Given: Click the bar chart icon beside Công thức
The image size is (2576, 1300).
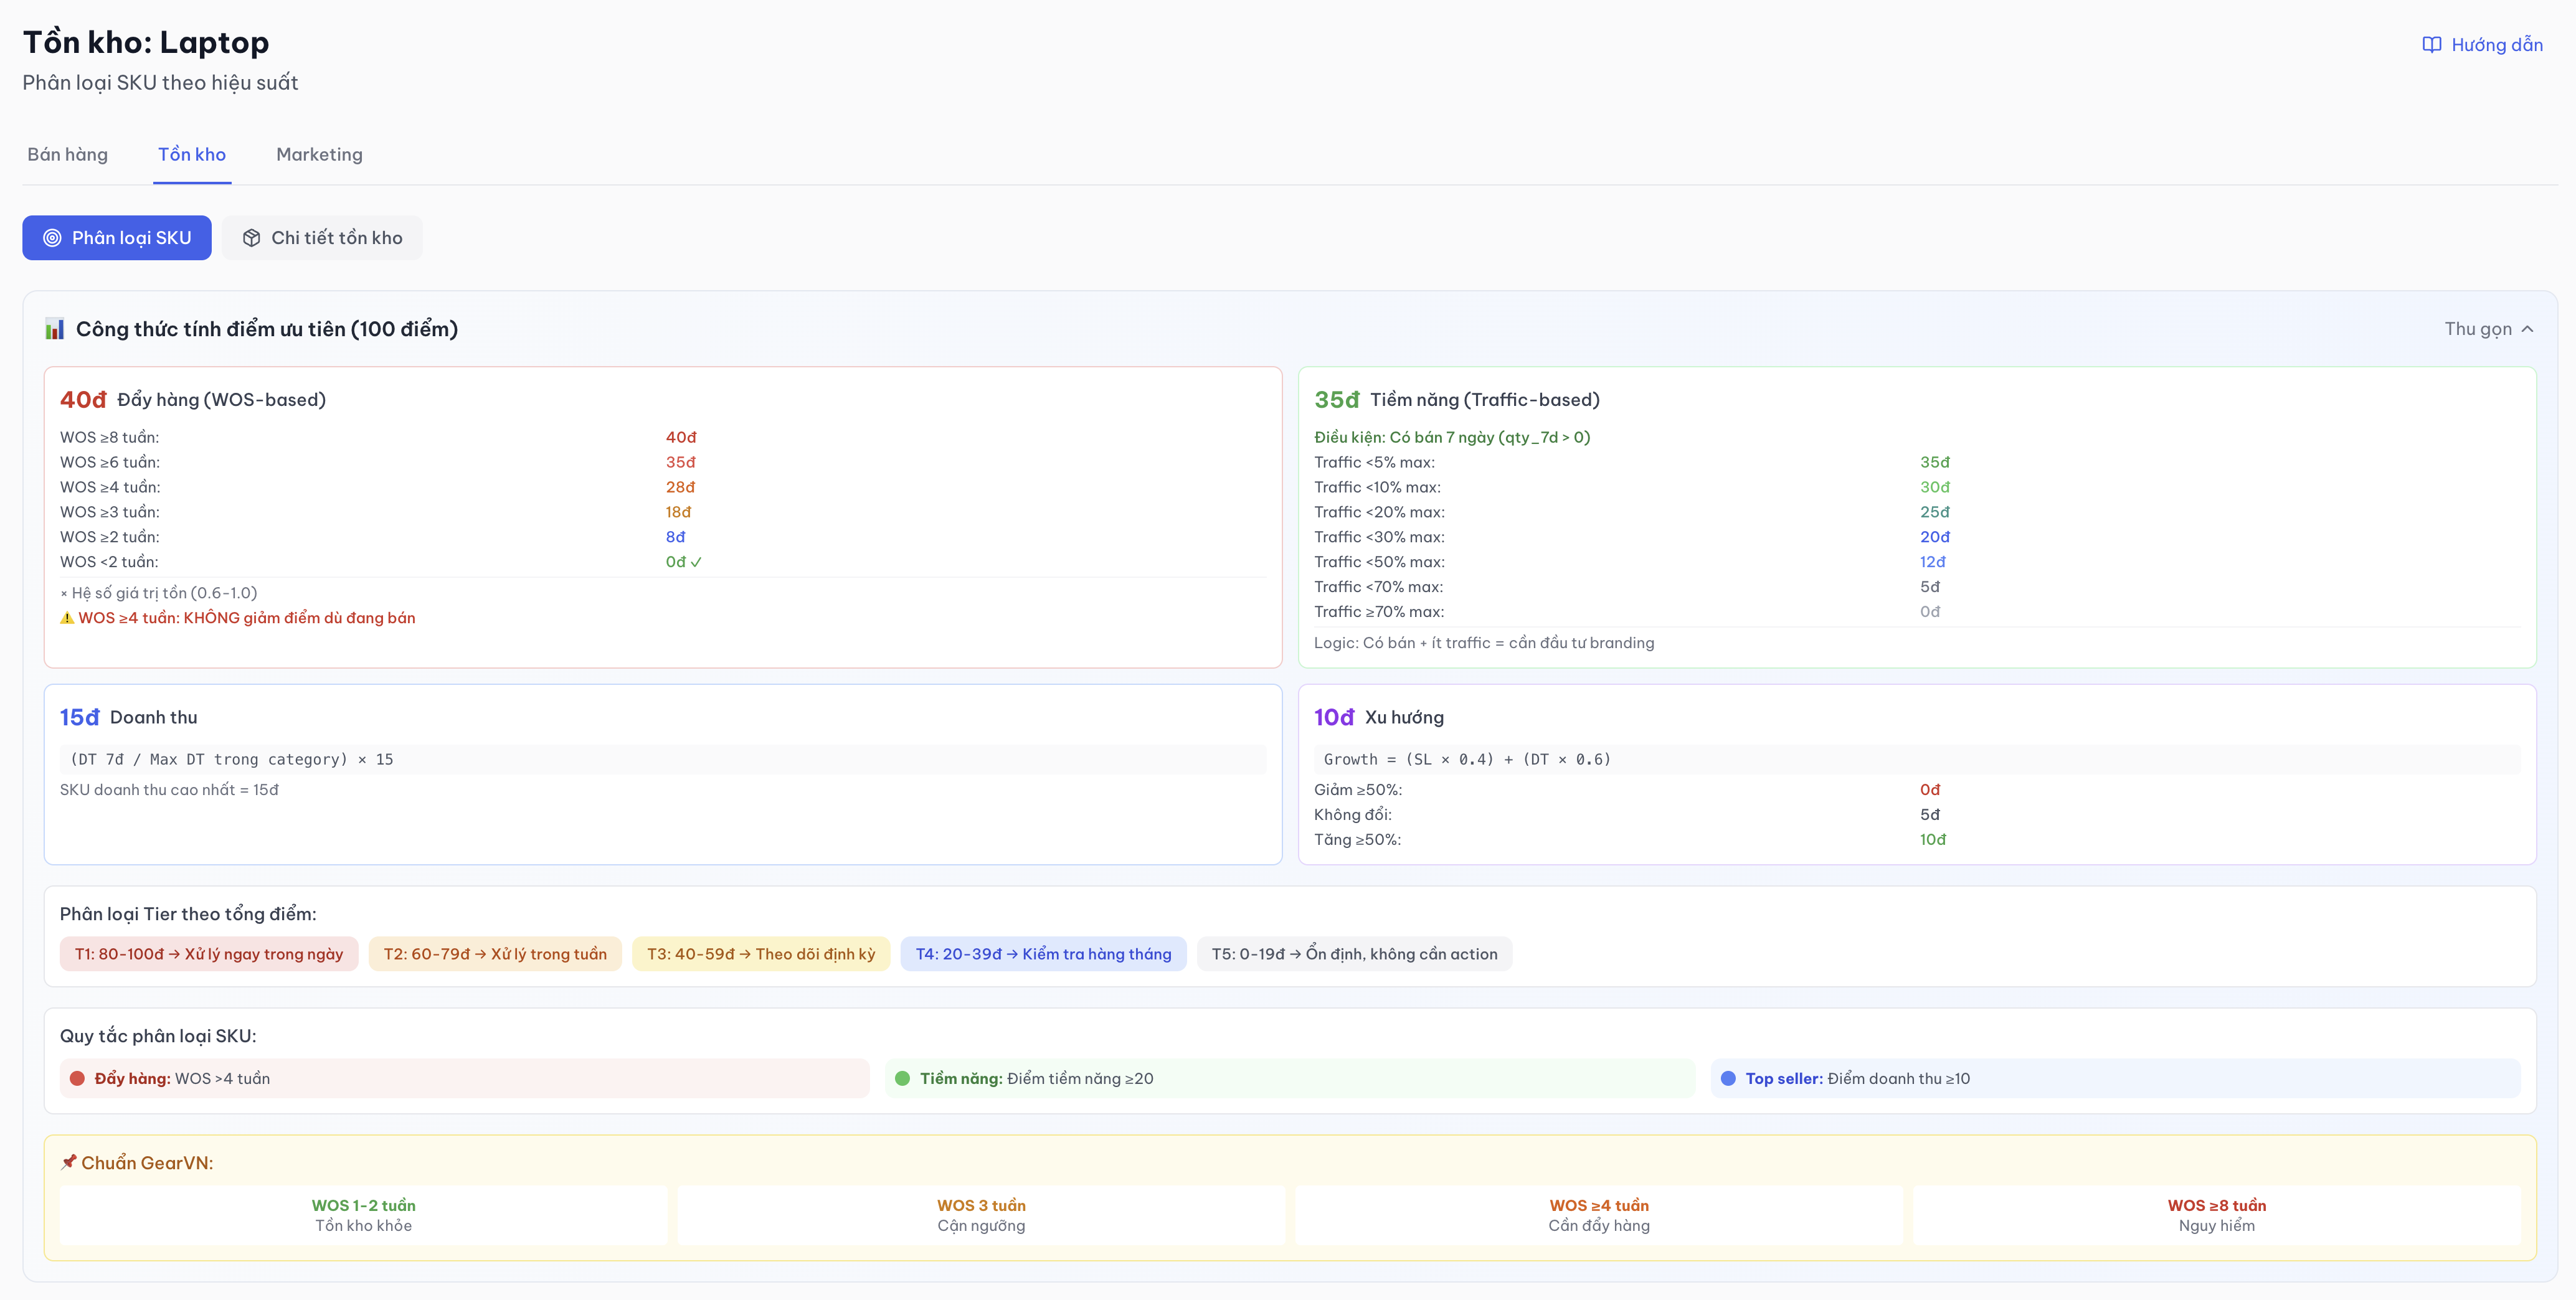Looking at the screenshot, I should click(55, 329).
